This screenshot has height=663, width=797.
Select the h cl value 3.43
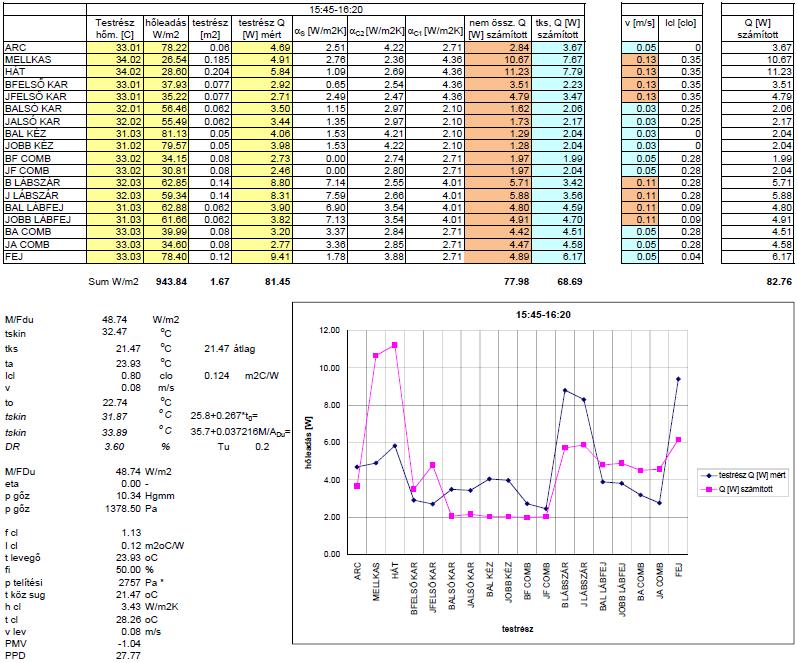(131, 607)
